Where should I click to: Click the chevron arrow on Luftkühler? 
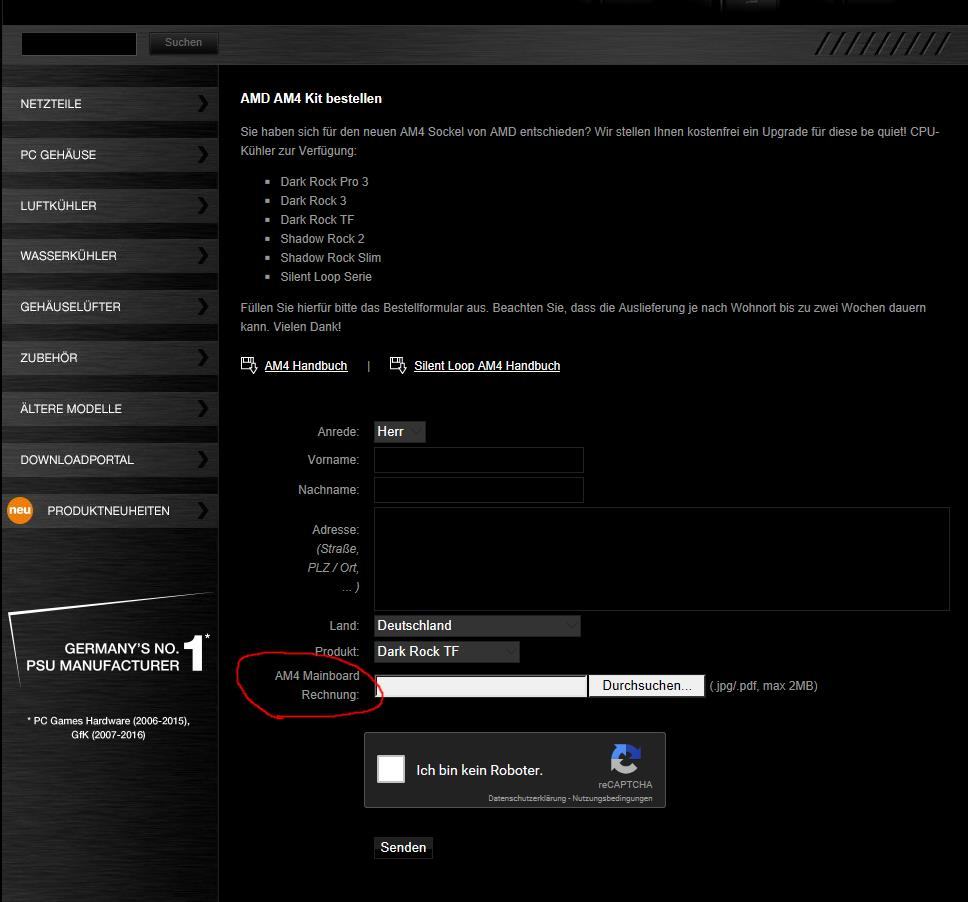(202, 205)
